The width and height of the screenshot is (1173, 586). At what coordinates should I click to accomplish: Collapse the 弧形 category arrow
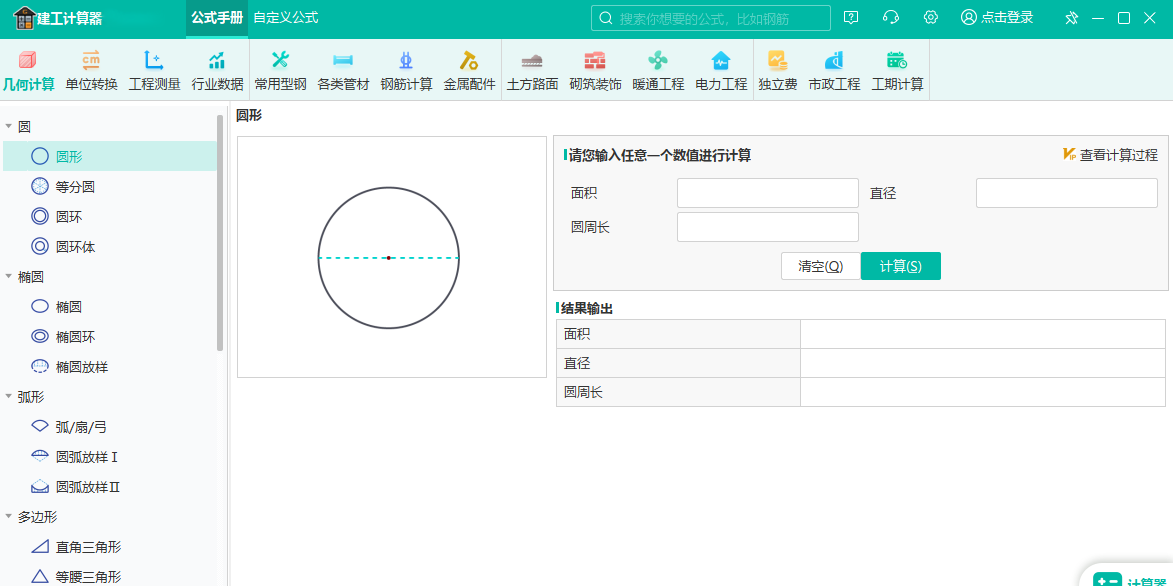tap(8, 397)
